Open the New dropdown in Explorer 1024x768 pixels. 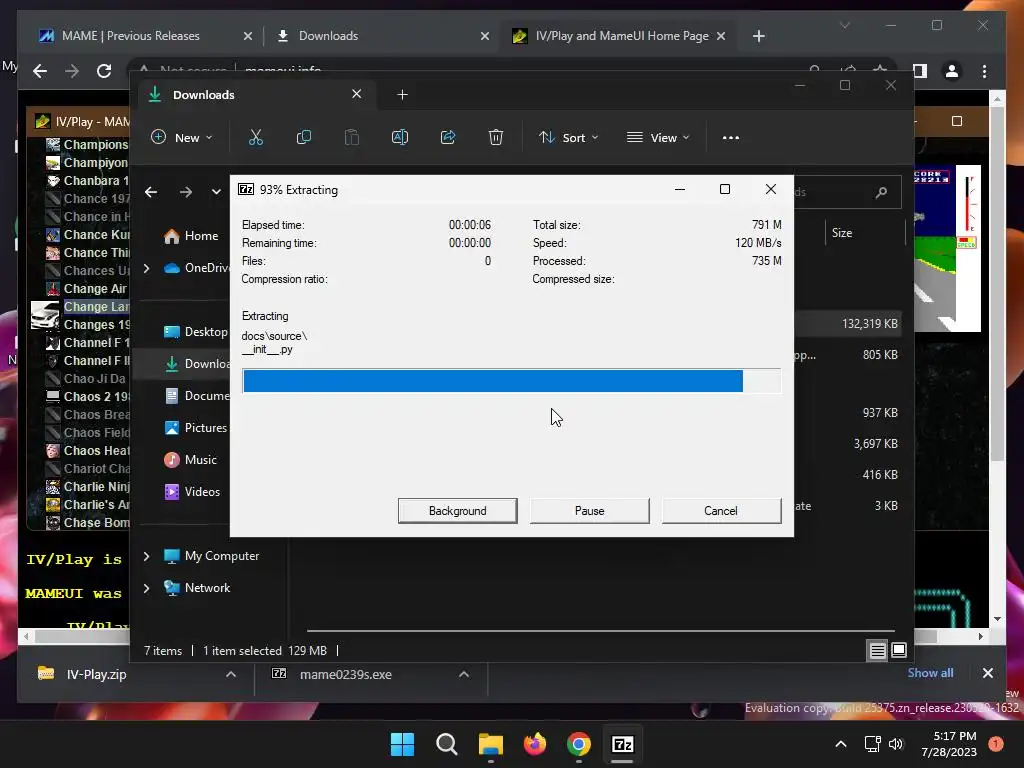pyautogui.click(x=182, y=137)
